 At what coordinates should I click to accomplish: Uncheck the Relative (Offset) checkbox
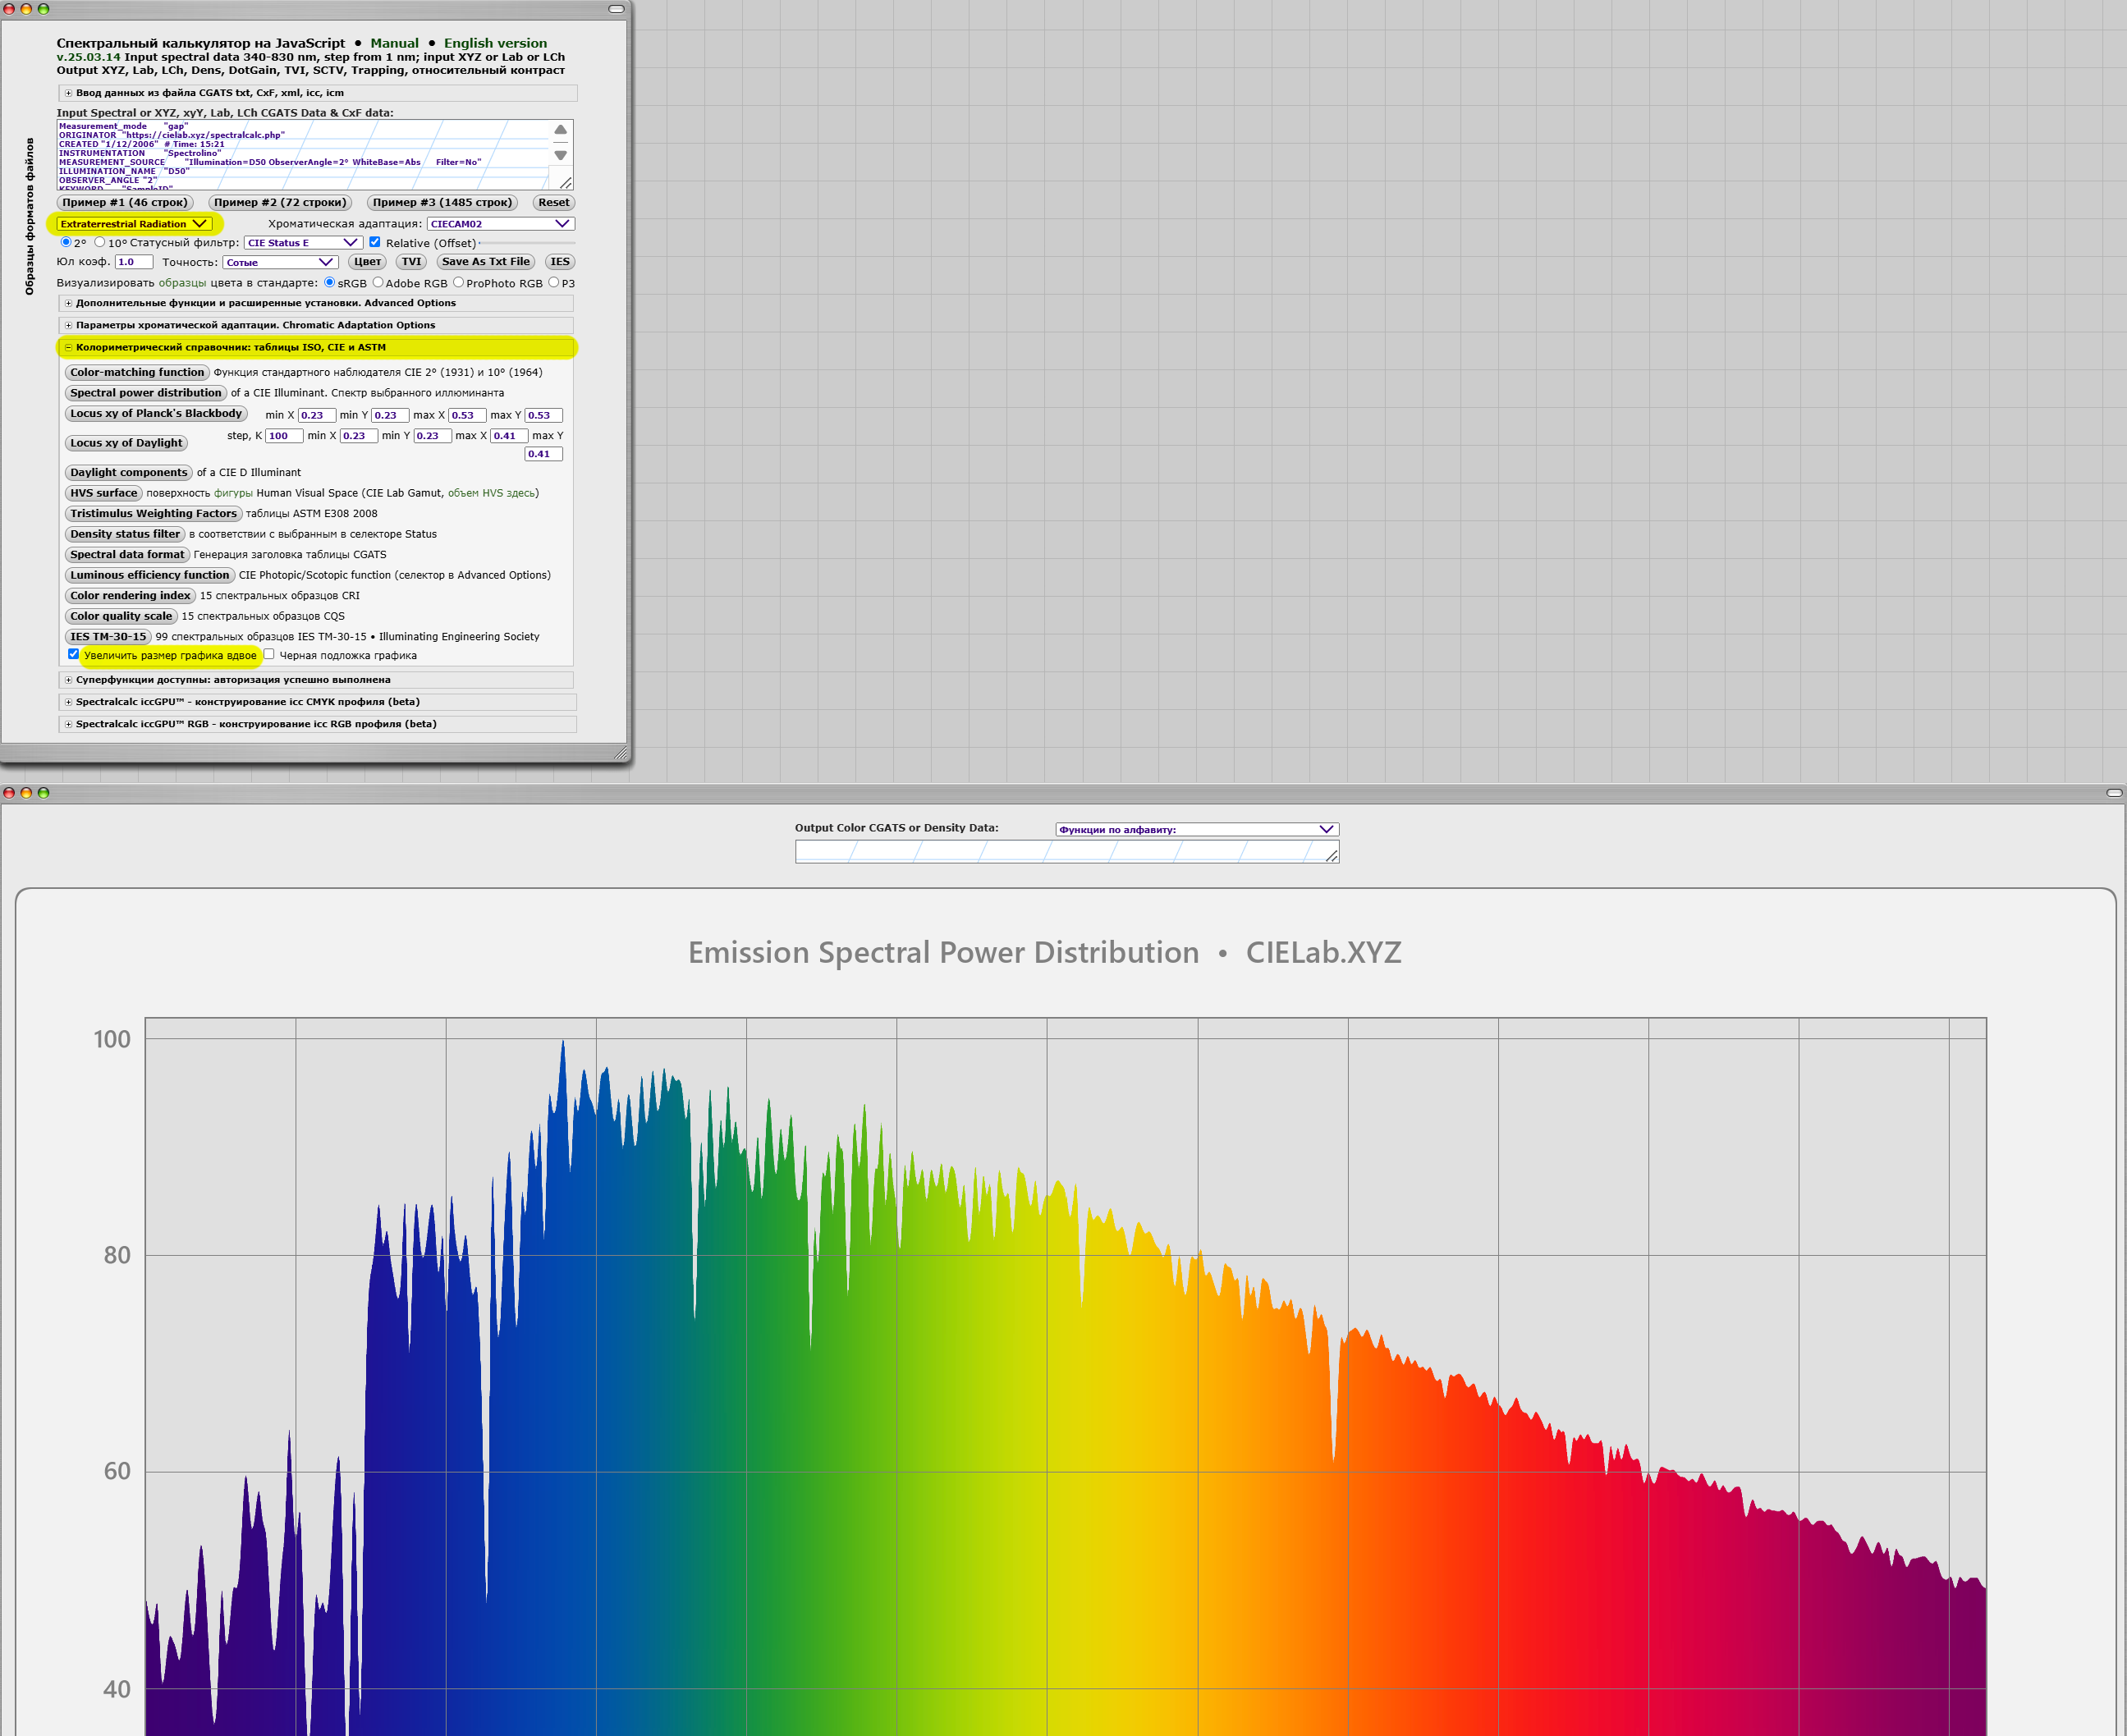point(375,242)
